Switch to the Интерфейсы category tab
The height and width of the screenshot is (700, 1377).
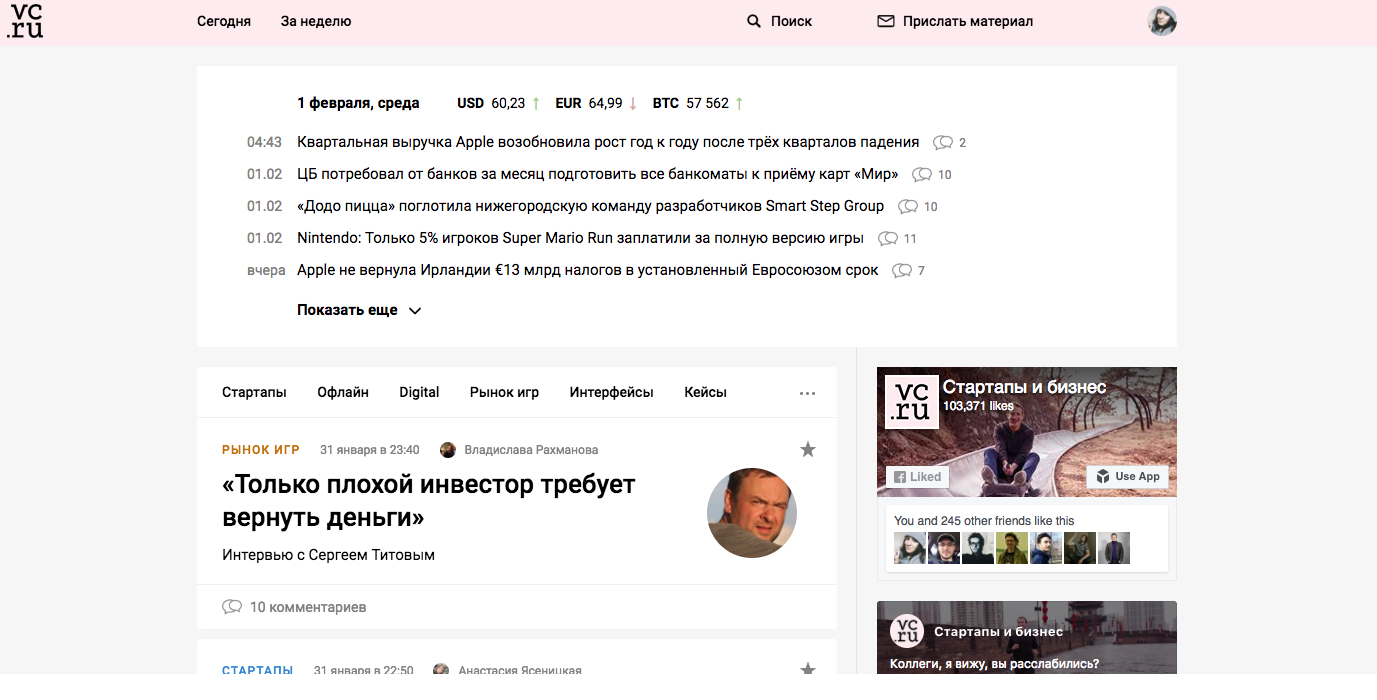(x=612, y=392)
